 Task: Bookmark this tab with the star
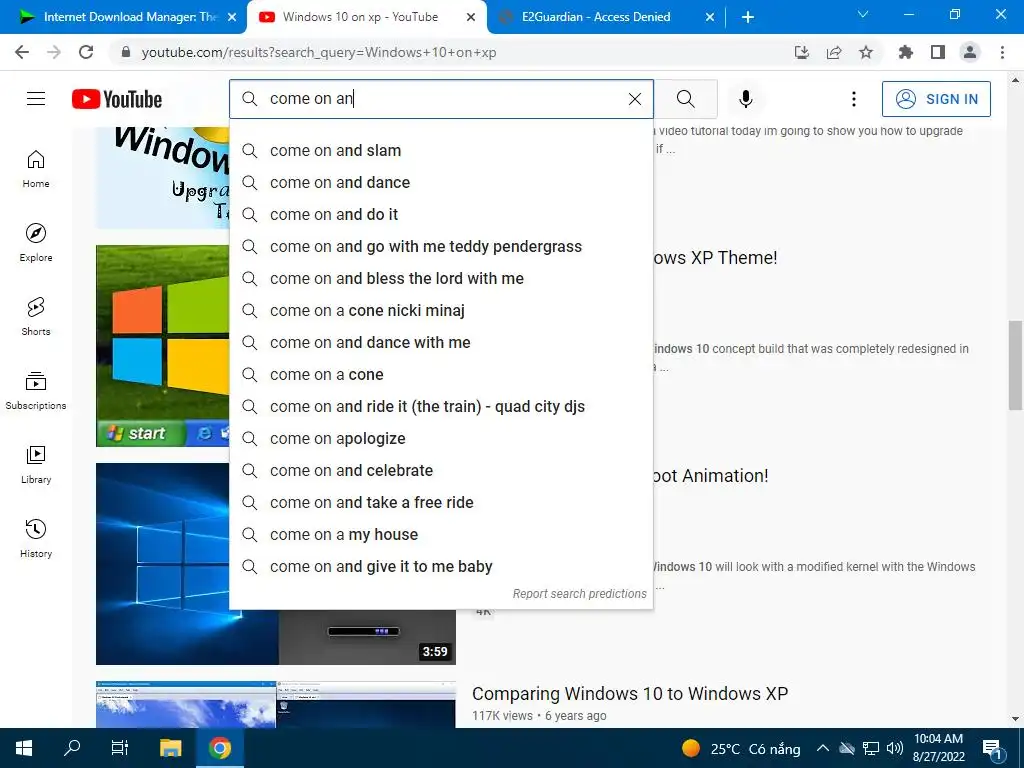click(x=866, y=52)
